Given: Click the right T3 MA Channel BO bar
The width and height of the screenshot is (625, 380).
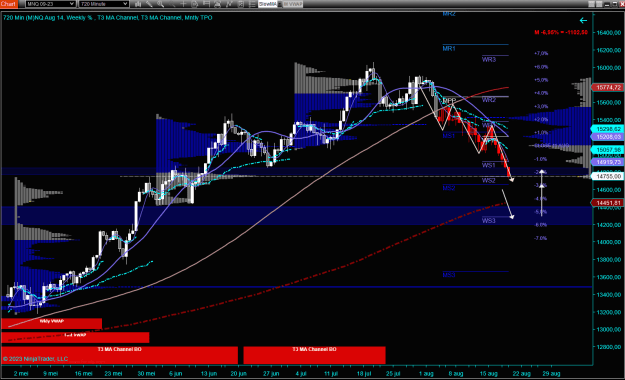Looking at the screenshot, I should tap(314, 355).
